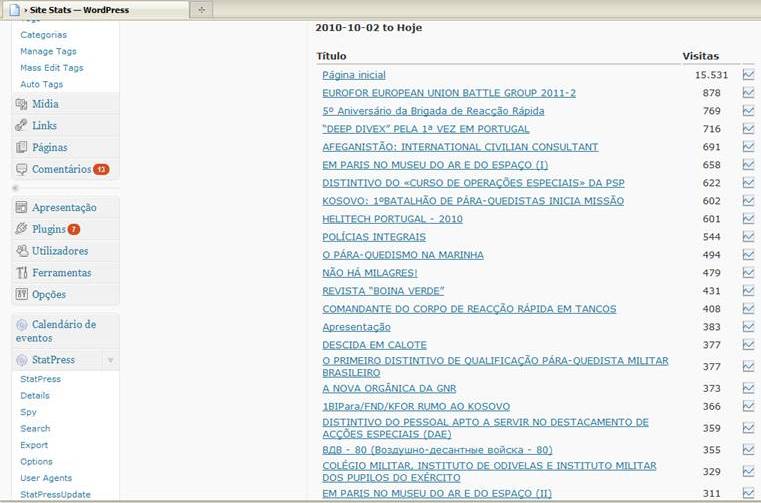
Task: Open the Utilizadores menu
Action: [x=60, y=251]
